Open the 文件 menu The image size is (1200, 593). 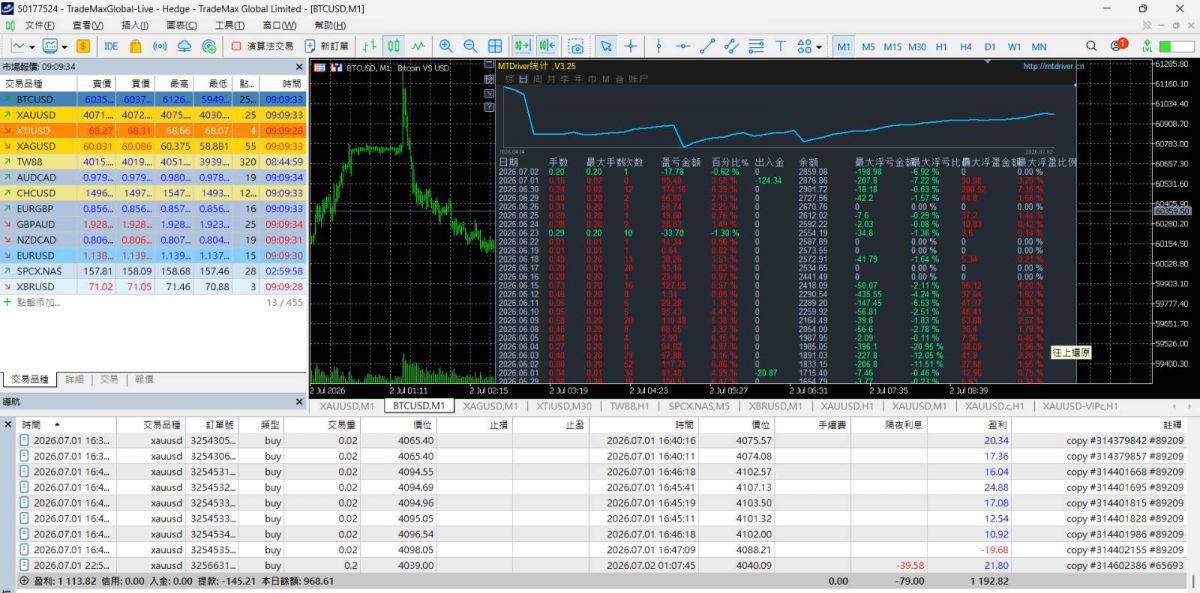click(40, 25)
